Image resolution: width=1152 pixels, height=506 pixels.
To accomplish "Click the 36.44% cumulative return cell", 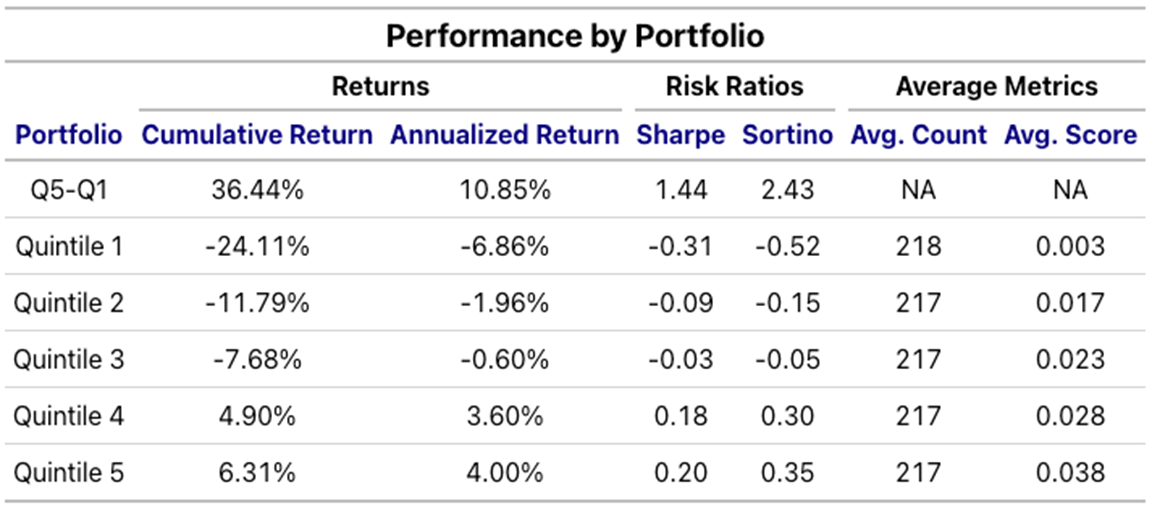I will tap(257, 190).
